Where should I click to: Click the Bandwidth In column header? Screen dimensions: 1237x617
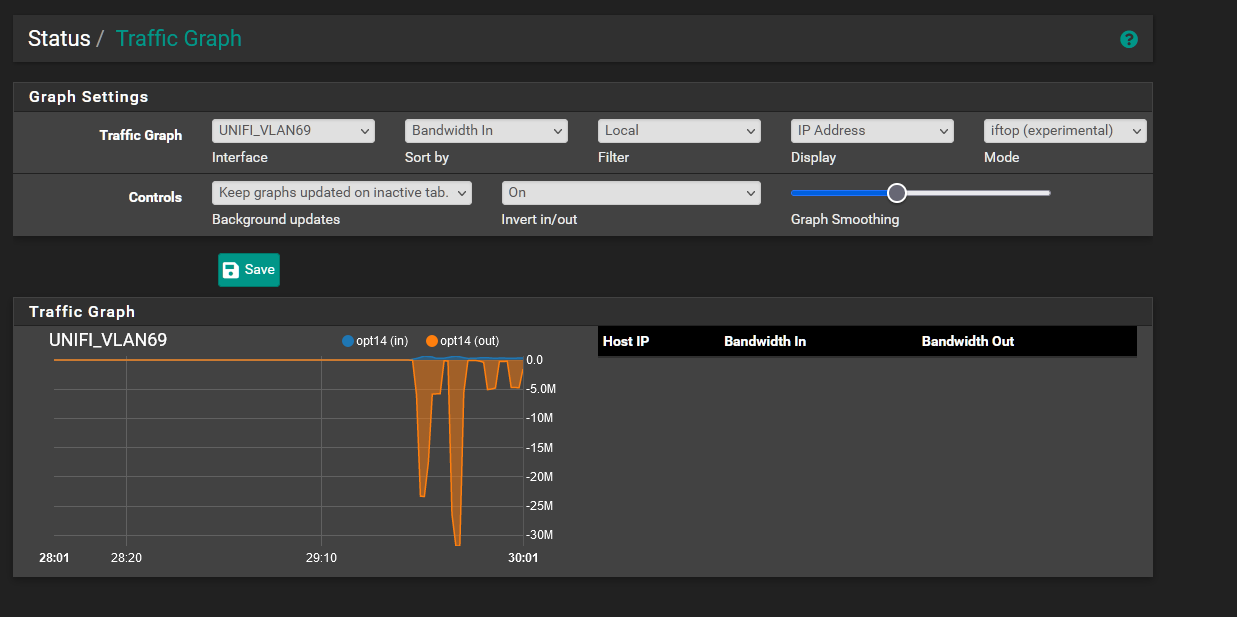point(765,341)
